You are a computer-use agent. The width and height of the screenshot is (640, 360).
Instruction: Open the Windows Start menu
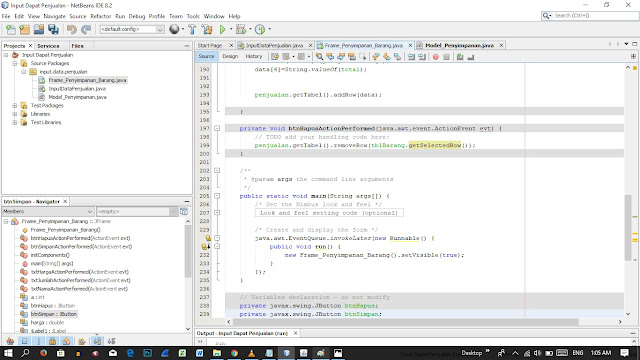coord(8,353)
